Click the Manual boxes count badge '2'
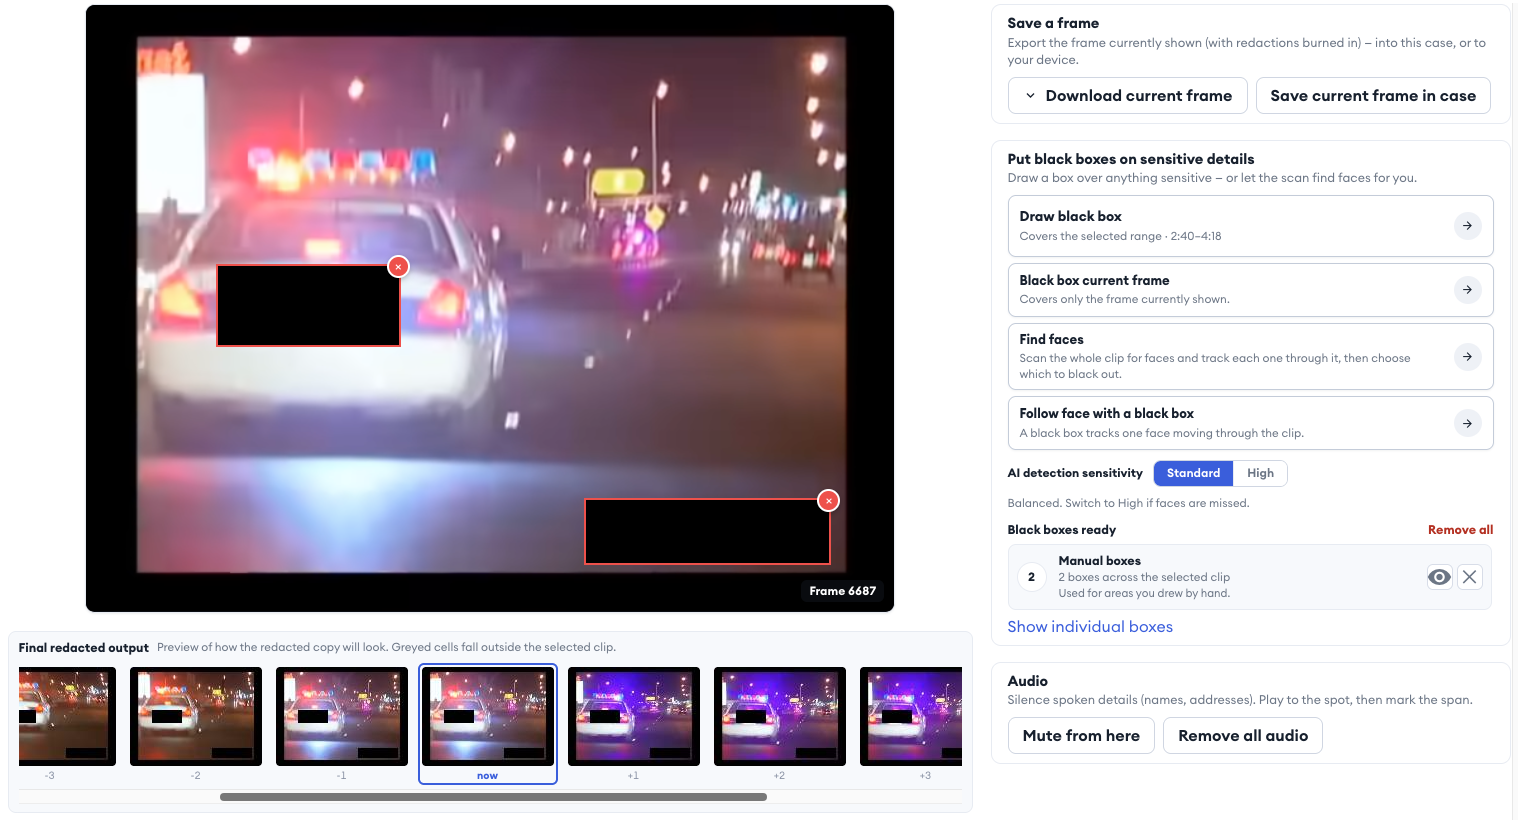This screenshot has height=820, width=1518. (1031, 577)
